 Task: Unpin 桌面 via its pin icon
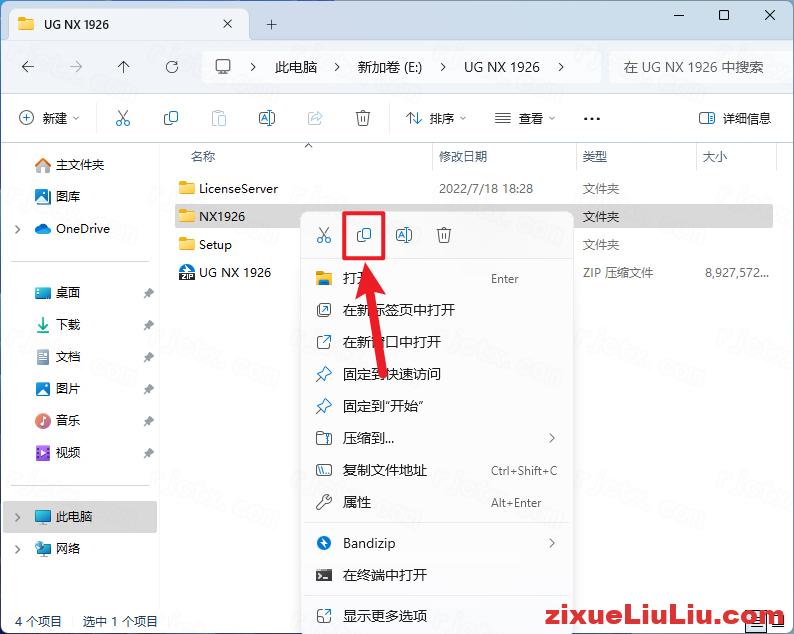pos(148,293)
